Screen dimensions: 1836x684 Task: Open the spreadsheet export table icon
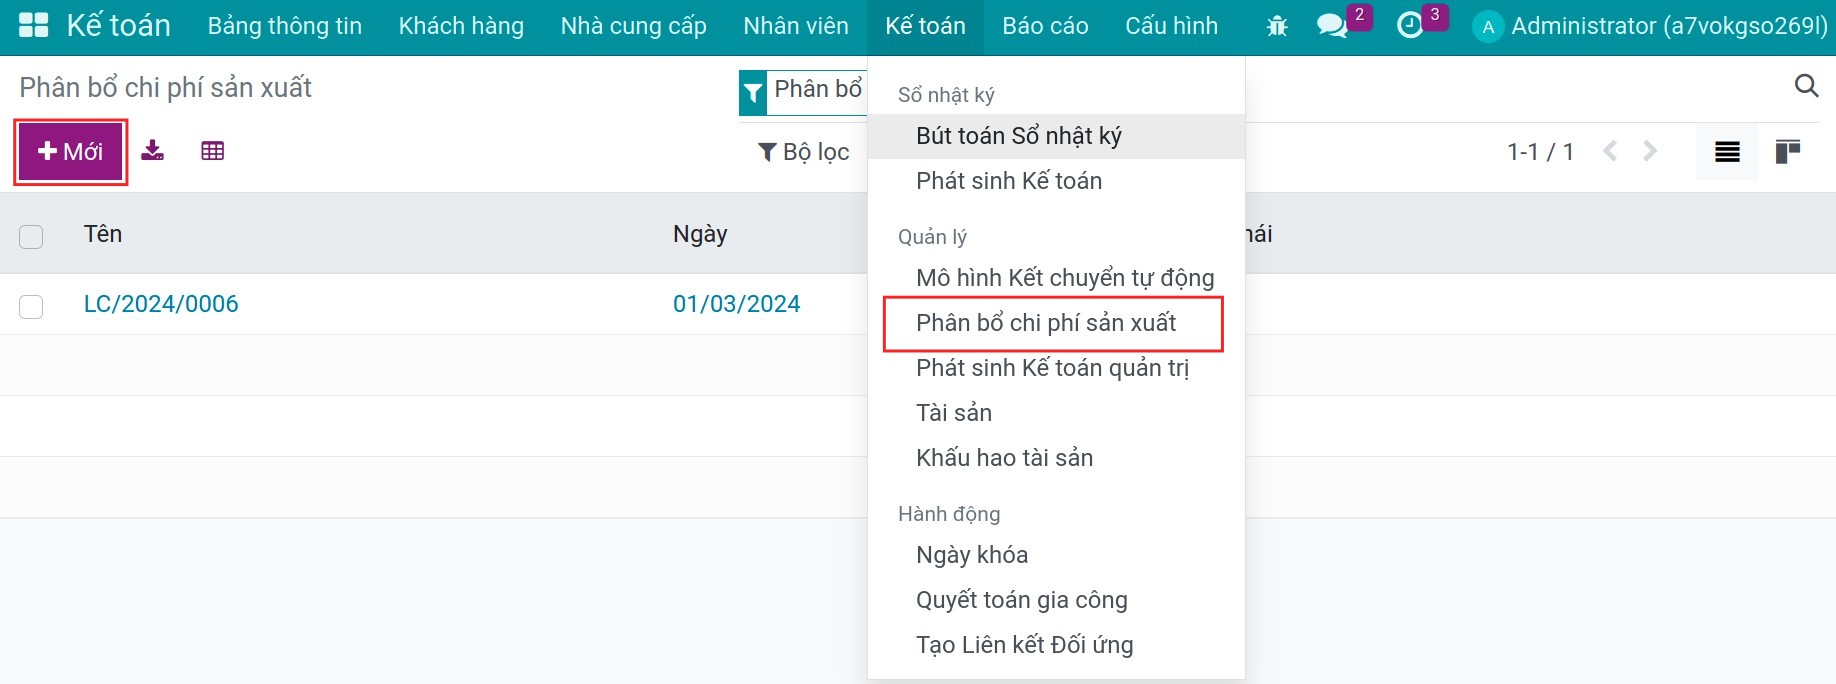tap(212, 151)
